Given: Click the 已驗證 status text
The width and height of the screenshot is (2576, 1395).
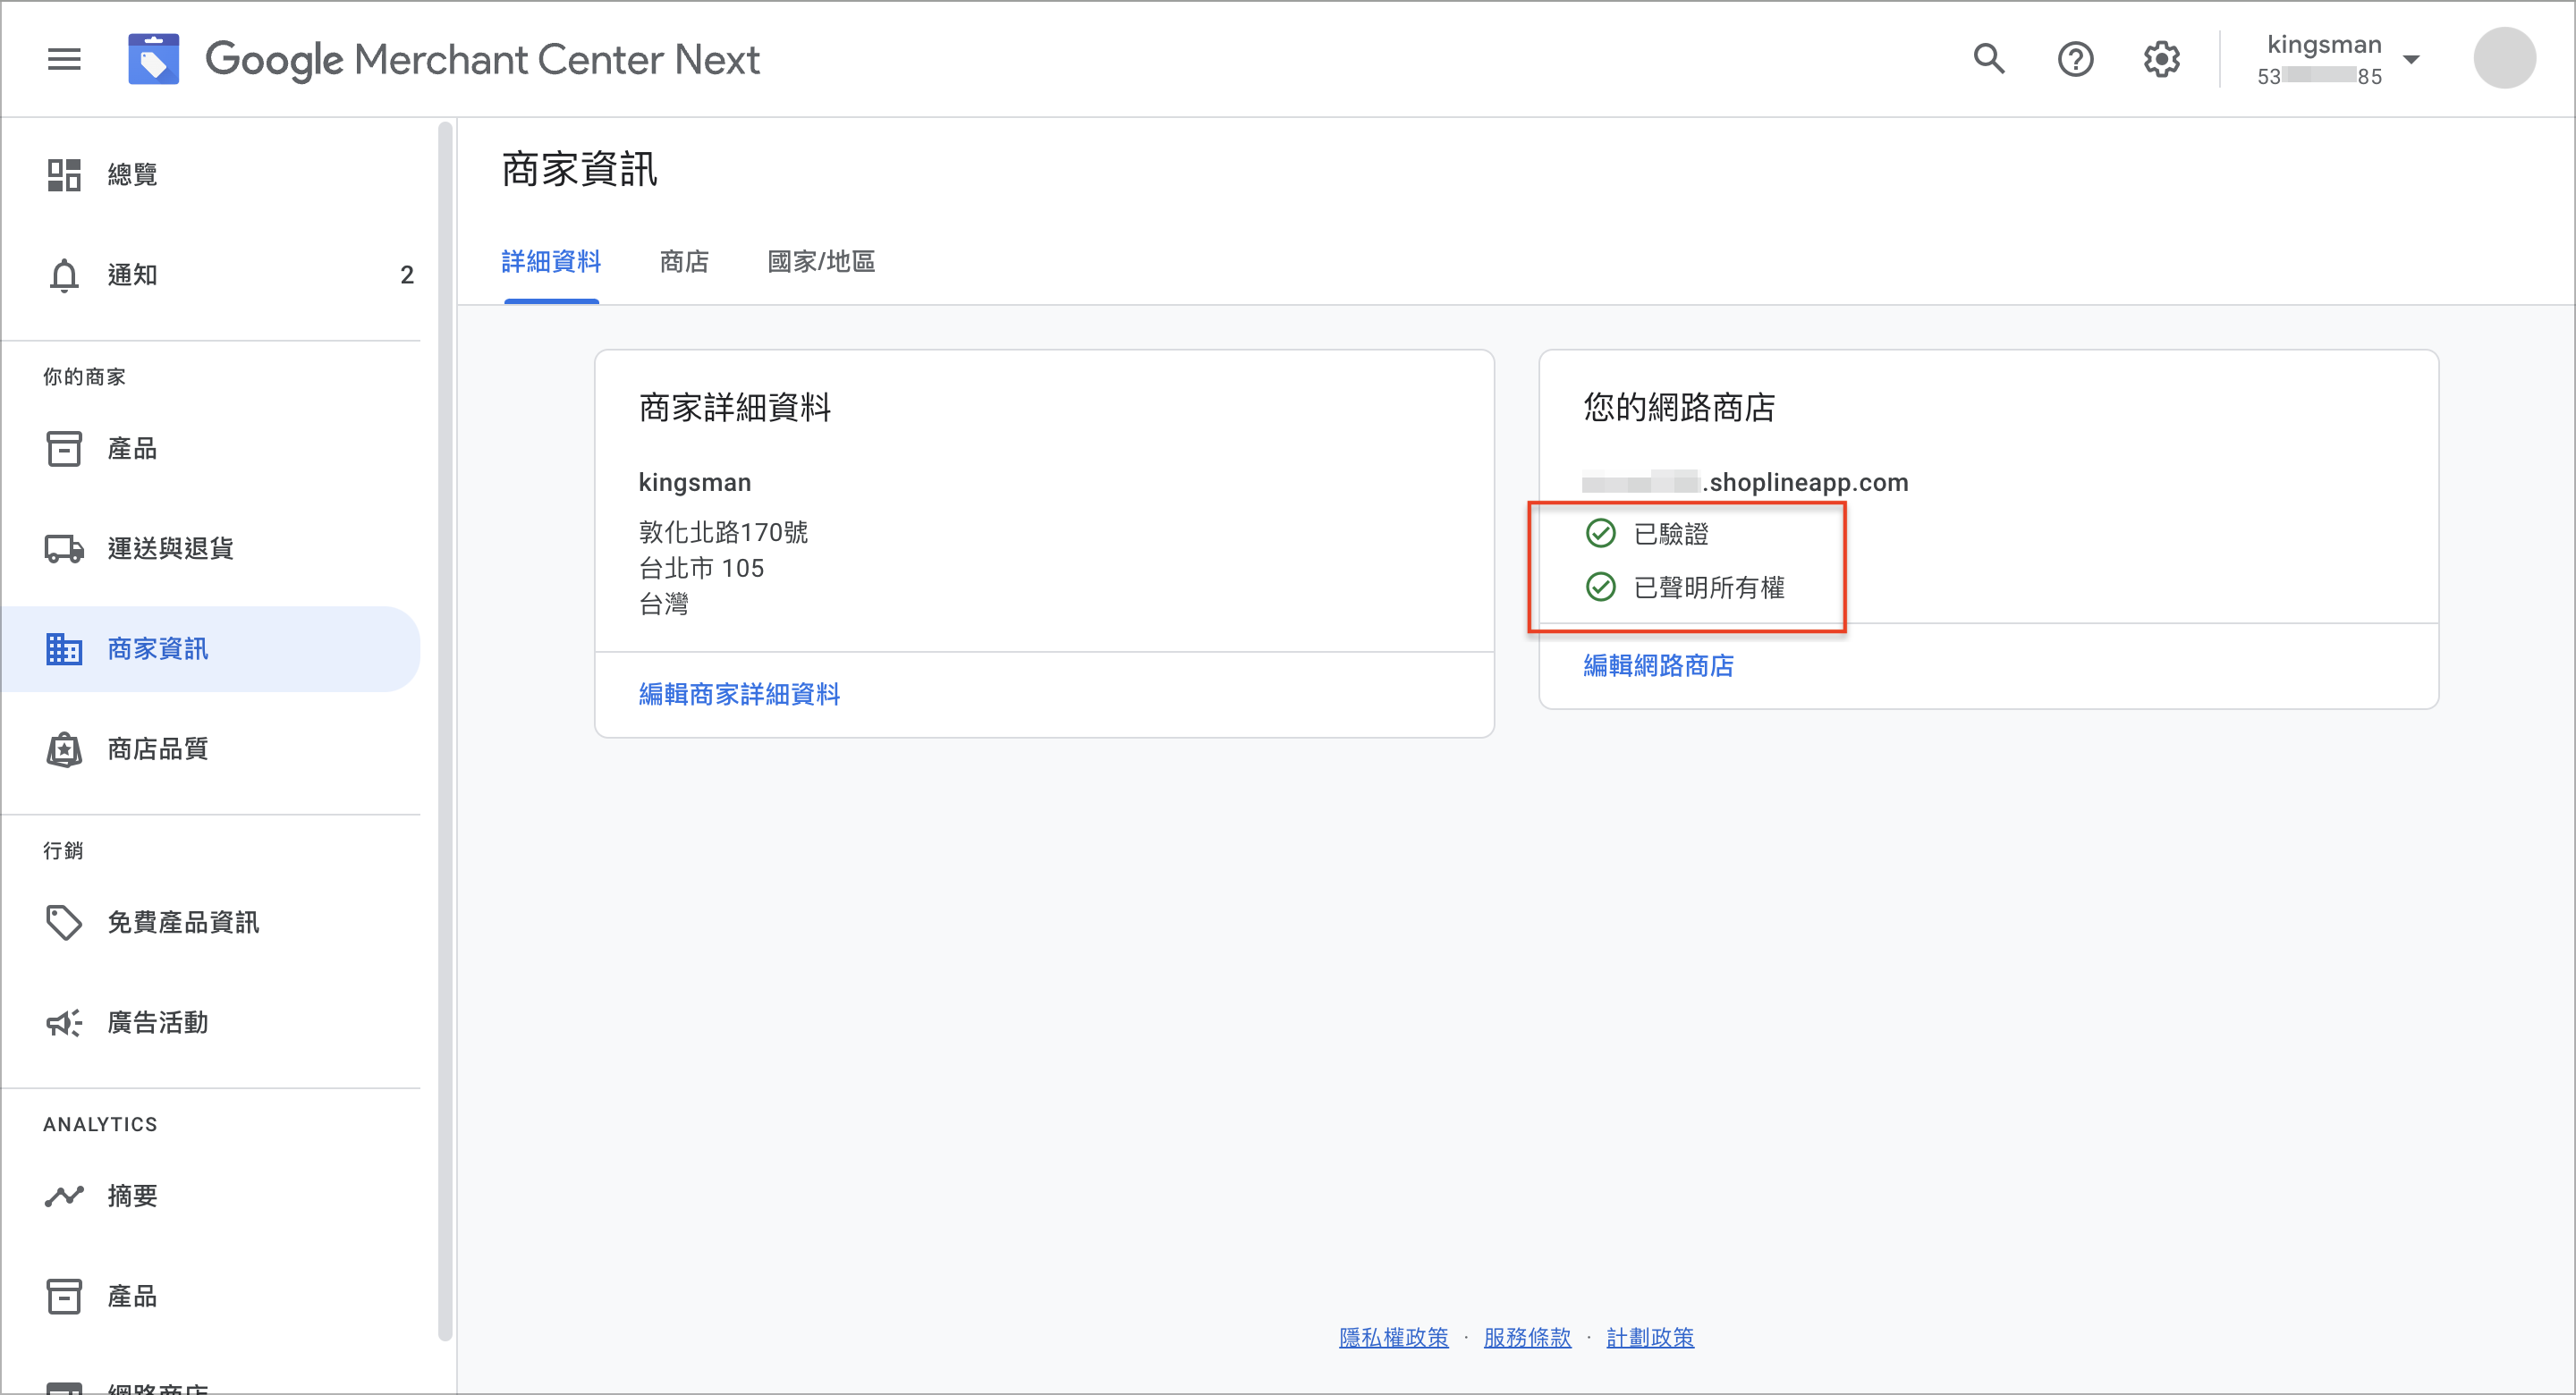Looking at the screenshot, I should click(1670, 534).
